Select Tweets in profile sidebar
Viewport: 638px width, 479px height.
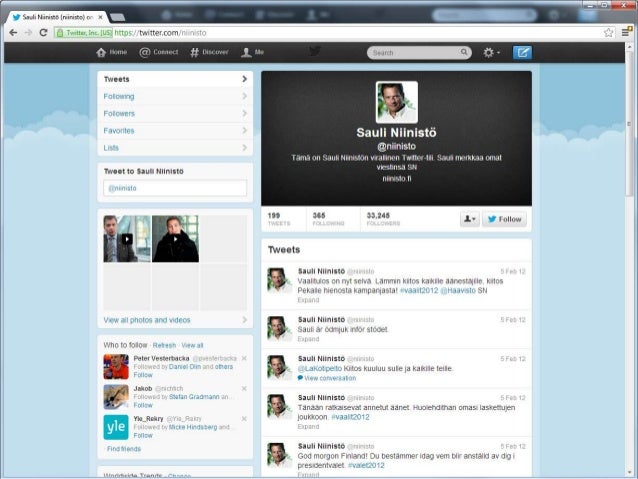(x=175, y=79)
